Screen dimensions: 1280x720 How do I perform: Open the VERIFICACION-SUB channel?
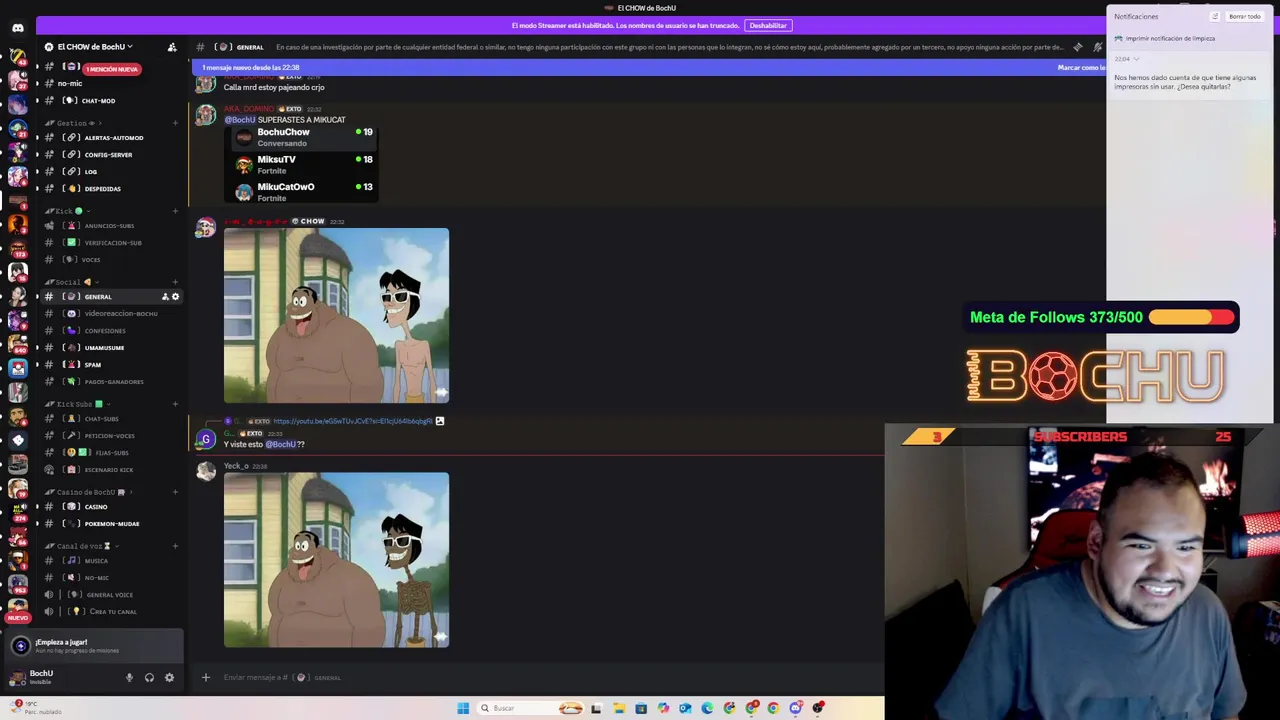tap(111, 243)
